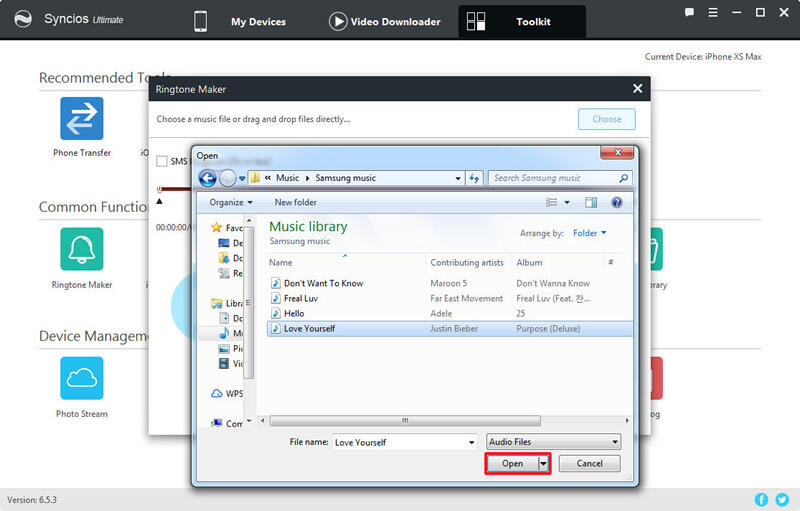Viewport: 800px width, 511px height.
Task: Expand the Organize dropdown menu
Action: [231, 202]
